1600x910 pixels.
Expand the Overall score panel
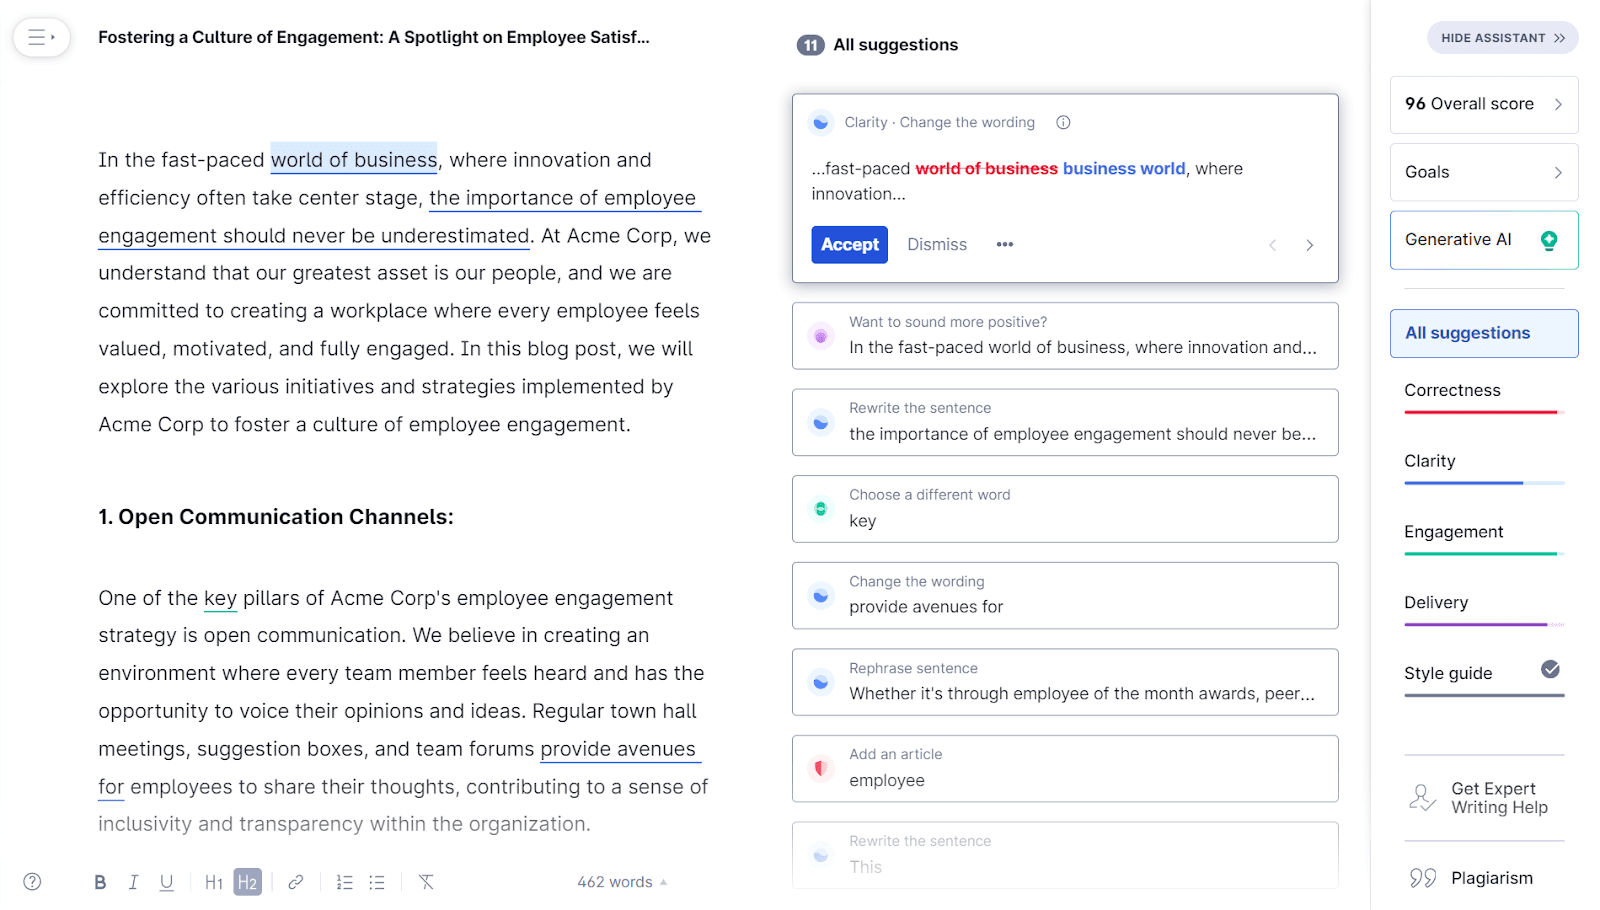coord(1483,104)
